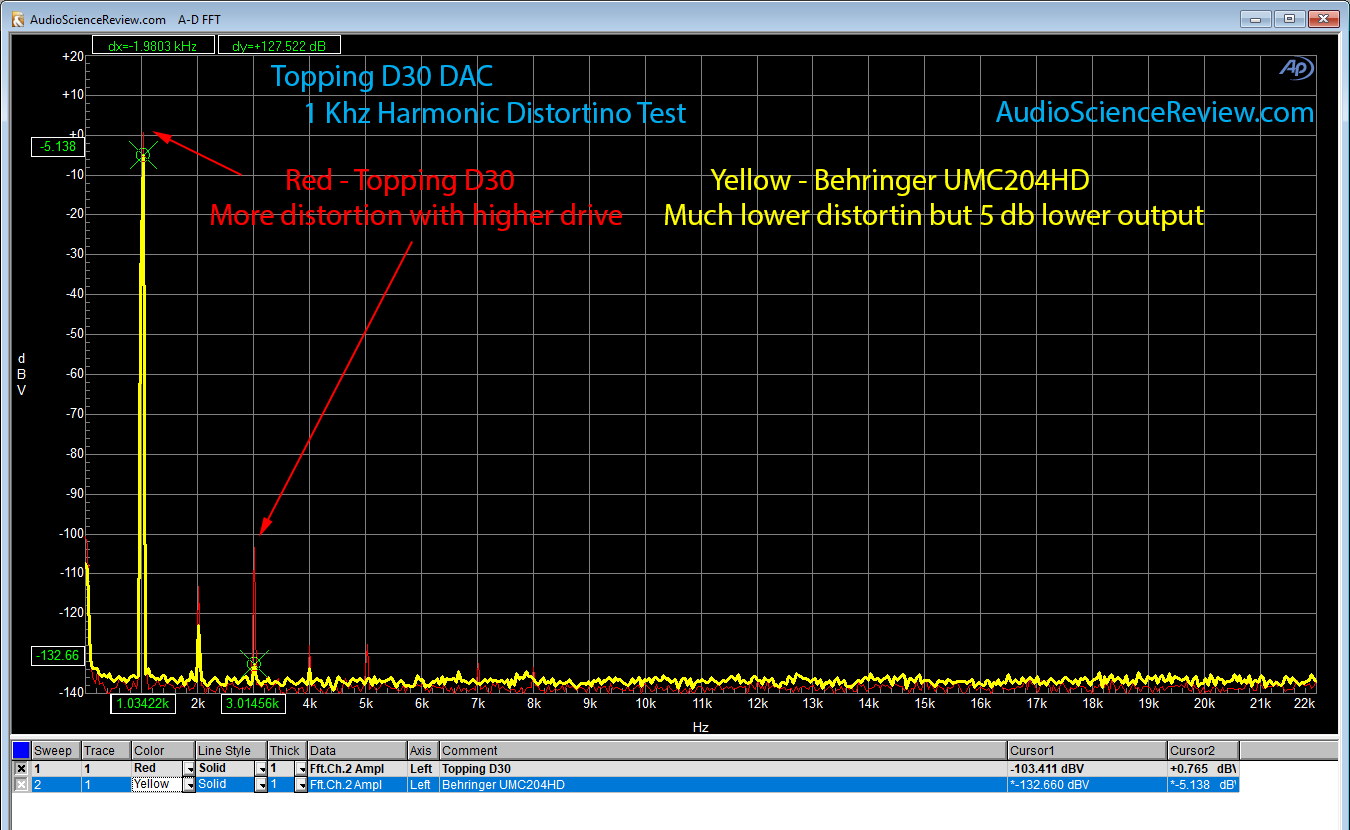
Task: Click the 1.03422k cursor frequency label
Action: [145, 704]
